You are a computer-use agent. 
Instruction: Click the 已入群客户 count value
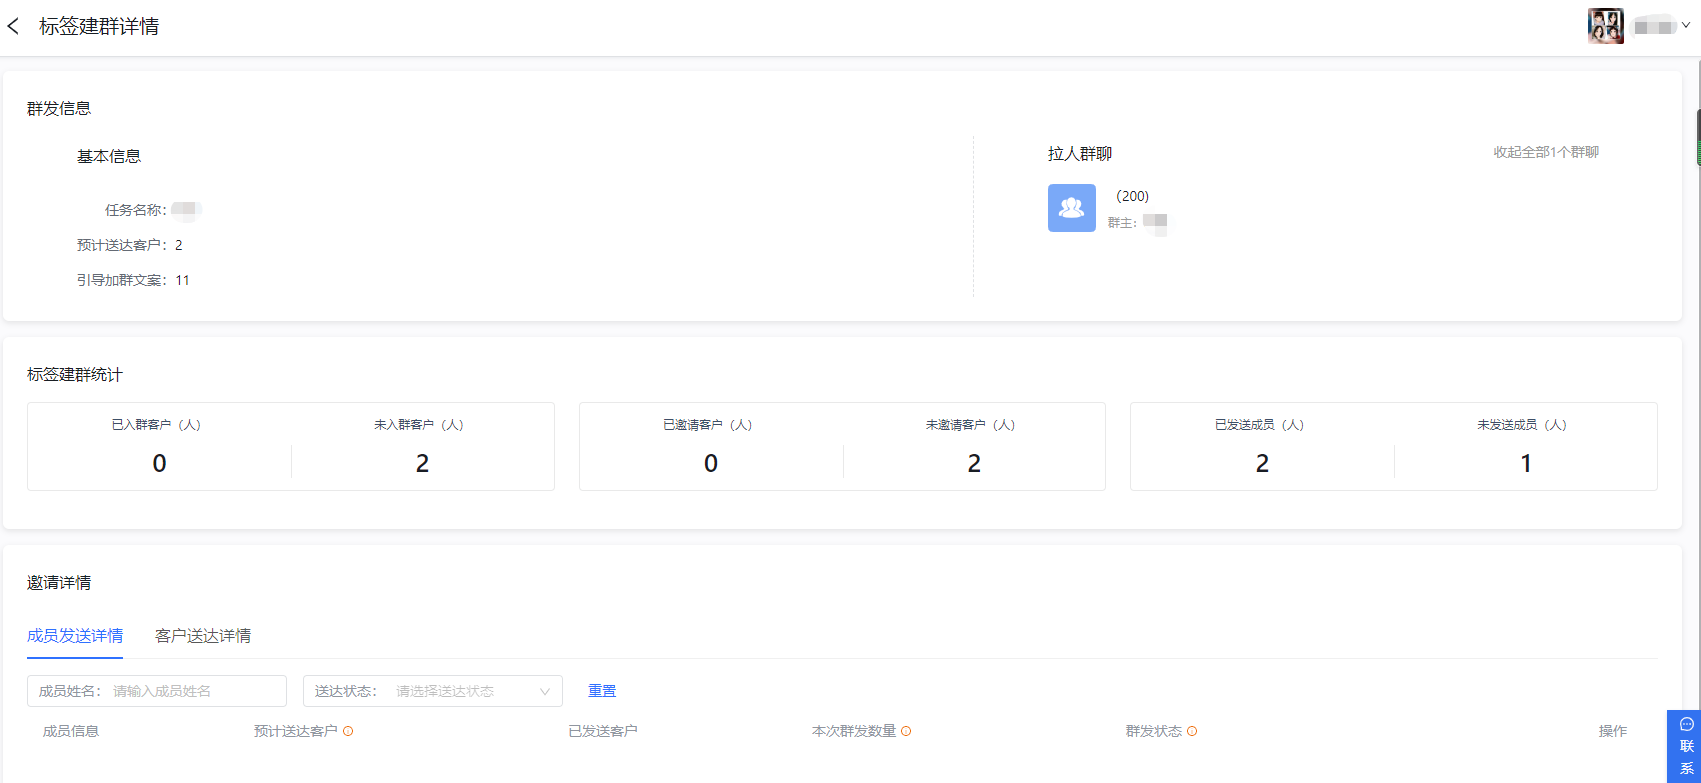159,463
